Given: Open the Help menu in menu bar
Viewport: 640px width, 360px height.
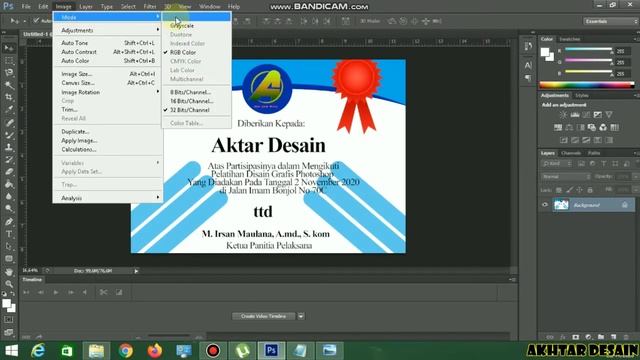Looking at the screenshot, I should click(x=233, y=7).
